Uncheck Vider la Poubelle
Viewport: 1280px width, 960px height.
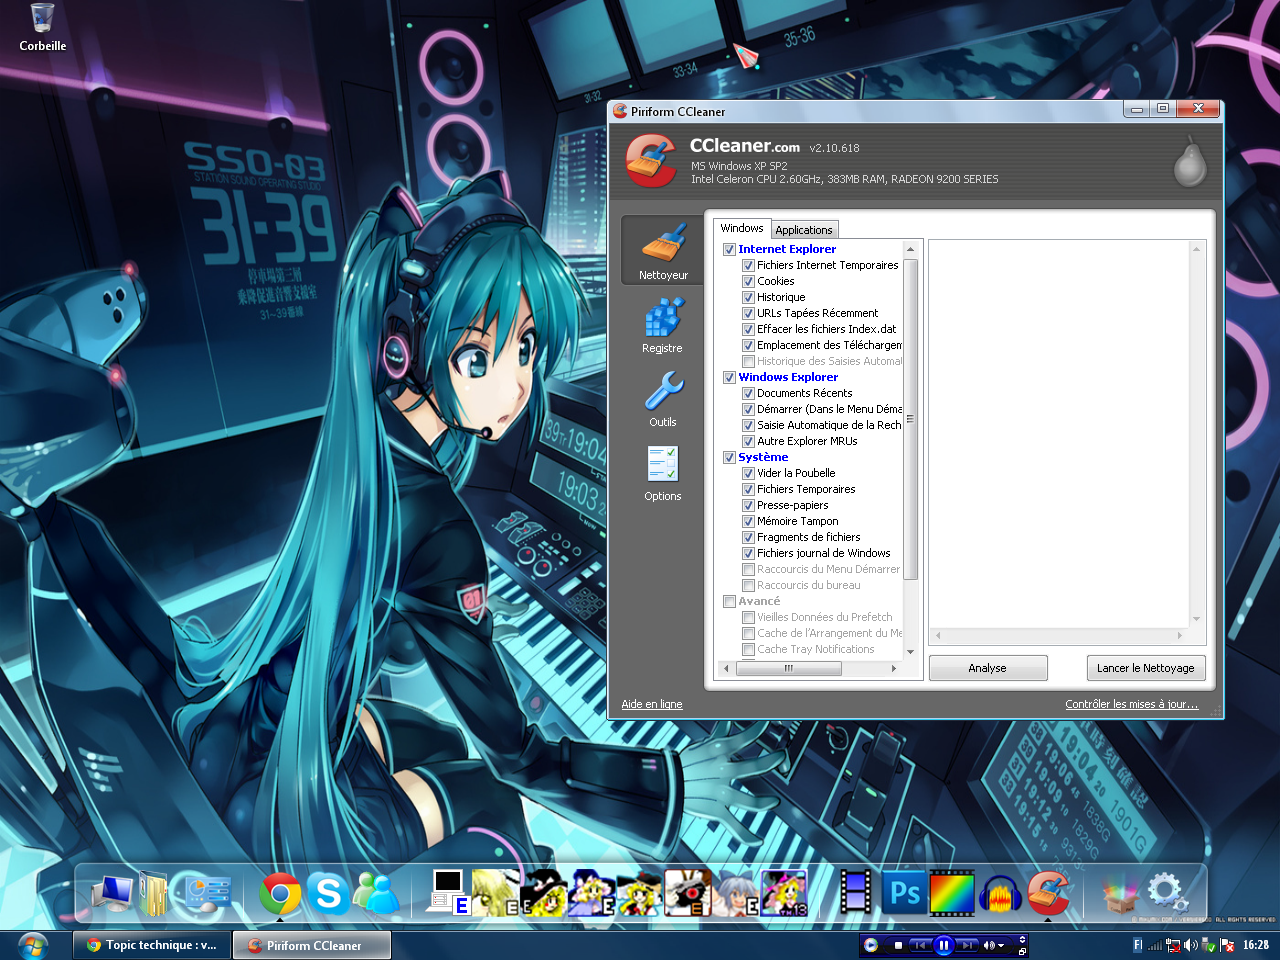point(748,473)
